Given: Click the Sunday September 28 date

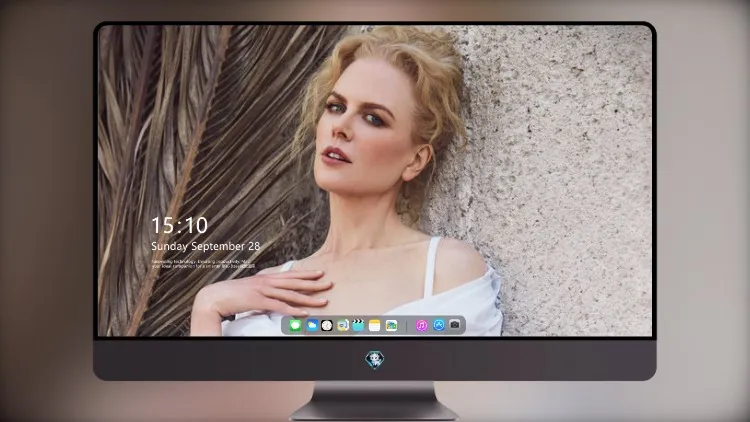Looking at the screenshot, I should tap(205, 246).
